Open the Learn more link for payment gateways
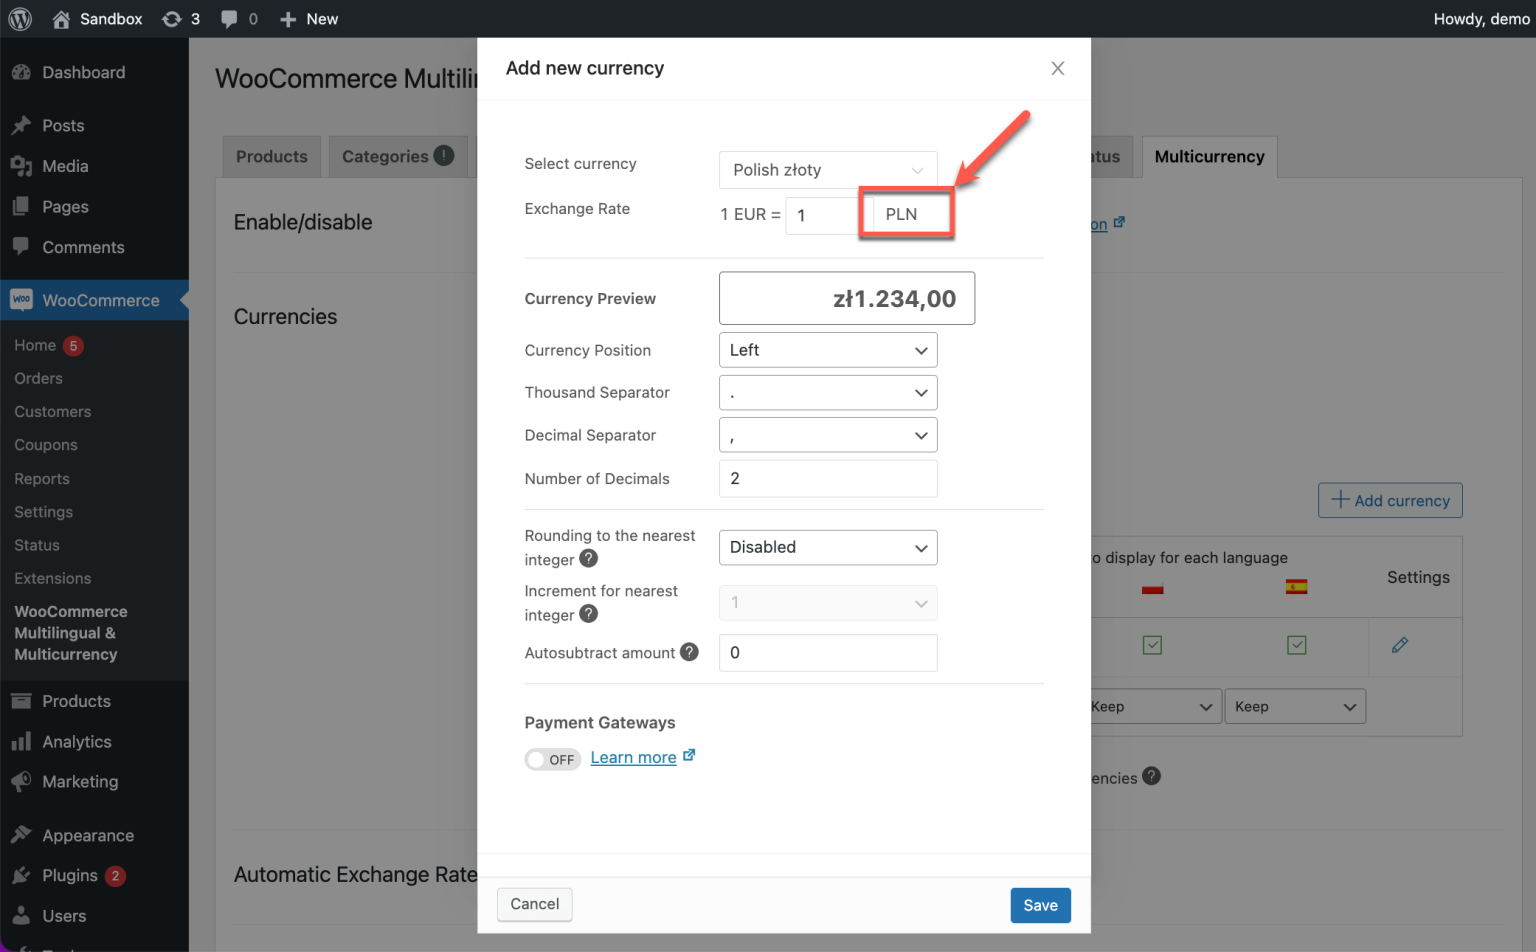Image resolution: width=1536 pixels, height=952 pixels. pyautogui.click(x=634, y=757)
